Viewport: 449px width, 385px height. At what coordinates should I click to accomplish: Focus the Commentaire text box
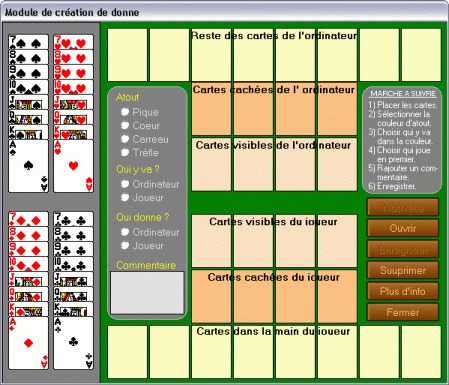[147, 293]
